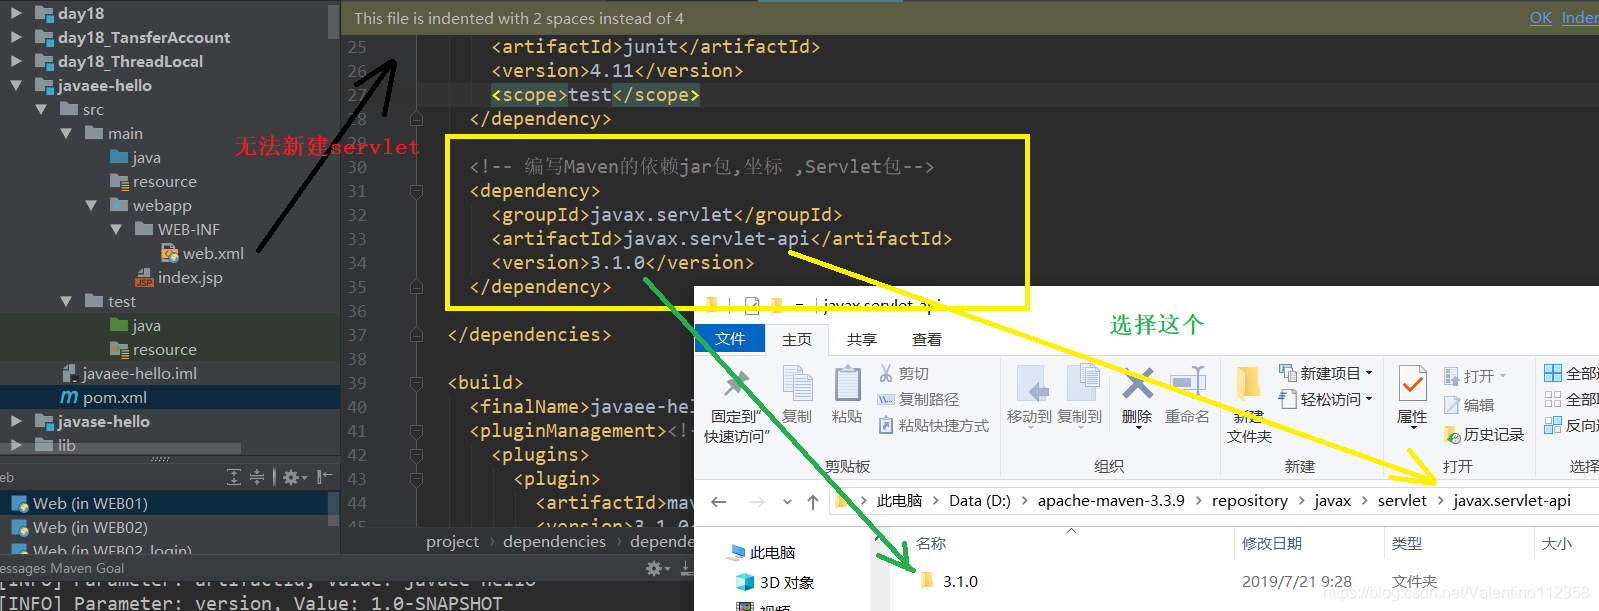Hide the Web tool window panel
The height and width of the screenshot is (611, 1599).
pos(324,477)
